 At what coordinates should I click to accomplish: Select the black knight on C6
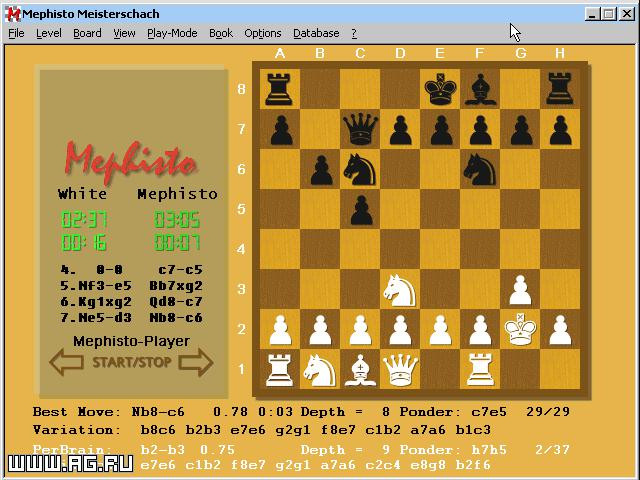point(360,169)
